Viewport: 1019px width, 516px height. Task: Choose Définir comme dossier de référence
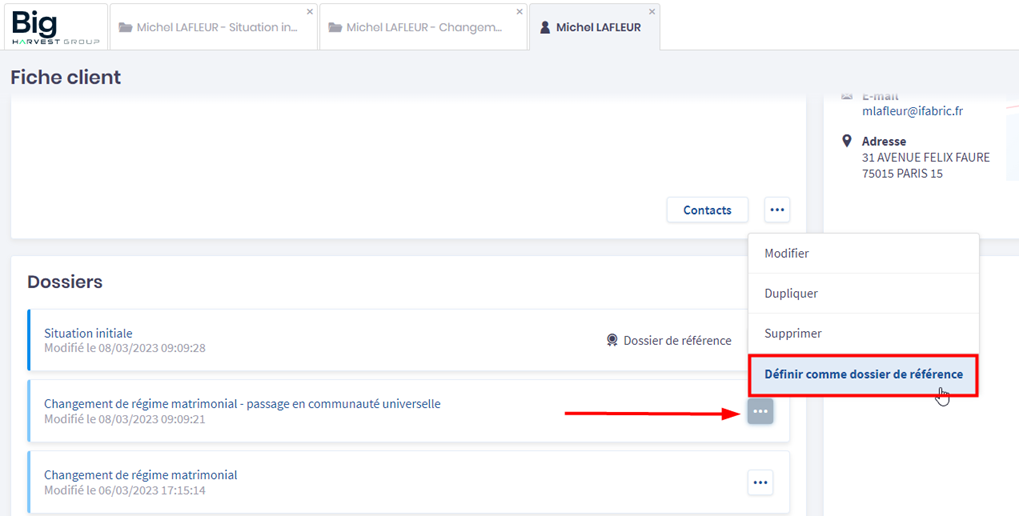coord(863,374)
